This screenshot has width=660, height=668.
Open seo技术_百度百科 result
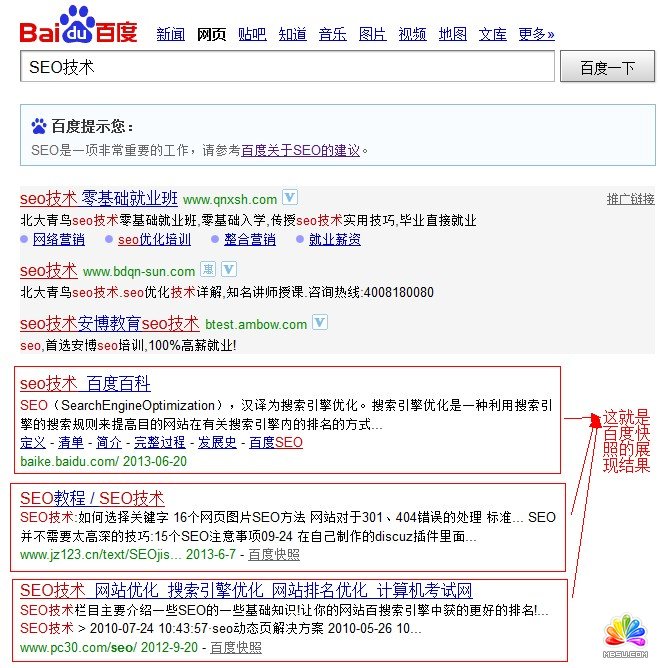[x=85, y=383]
